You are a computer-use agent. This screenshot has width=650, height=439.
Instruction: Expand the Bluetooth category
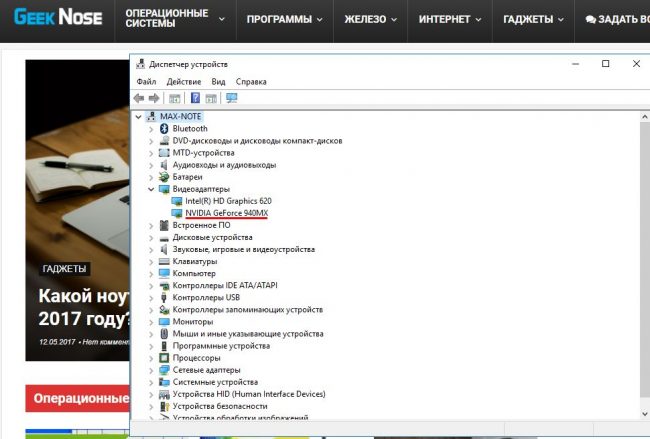[151, 129]
